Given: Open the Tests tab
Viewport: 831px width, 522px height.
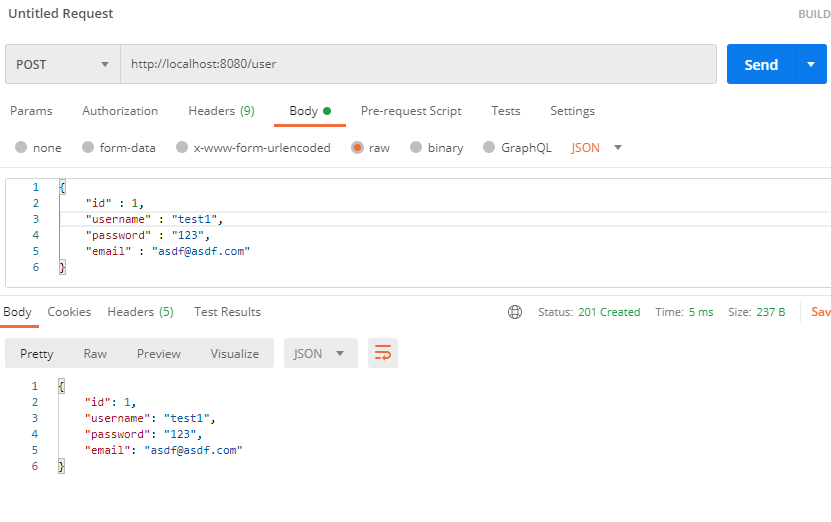Looking at the screenshot, I should pos(506,111).
